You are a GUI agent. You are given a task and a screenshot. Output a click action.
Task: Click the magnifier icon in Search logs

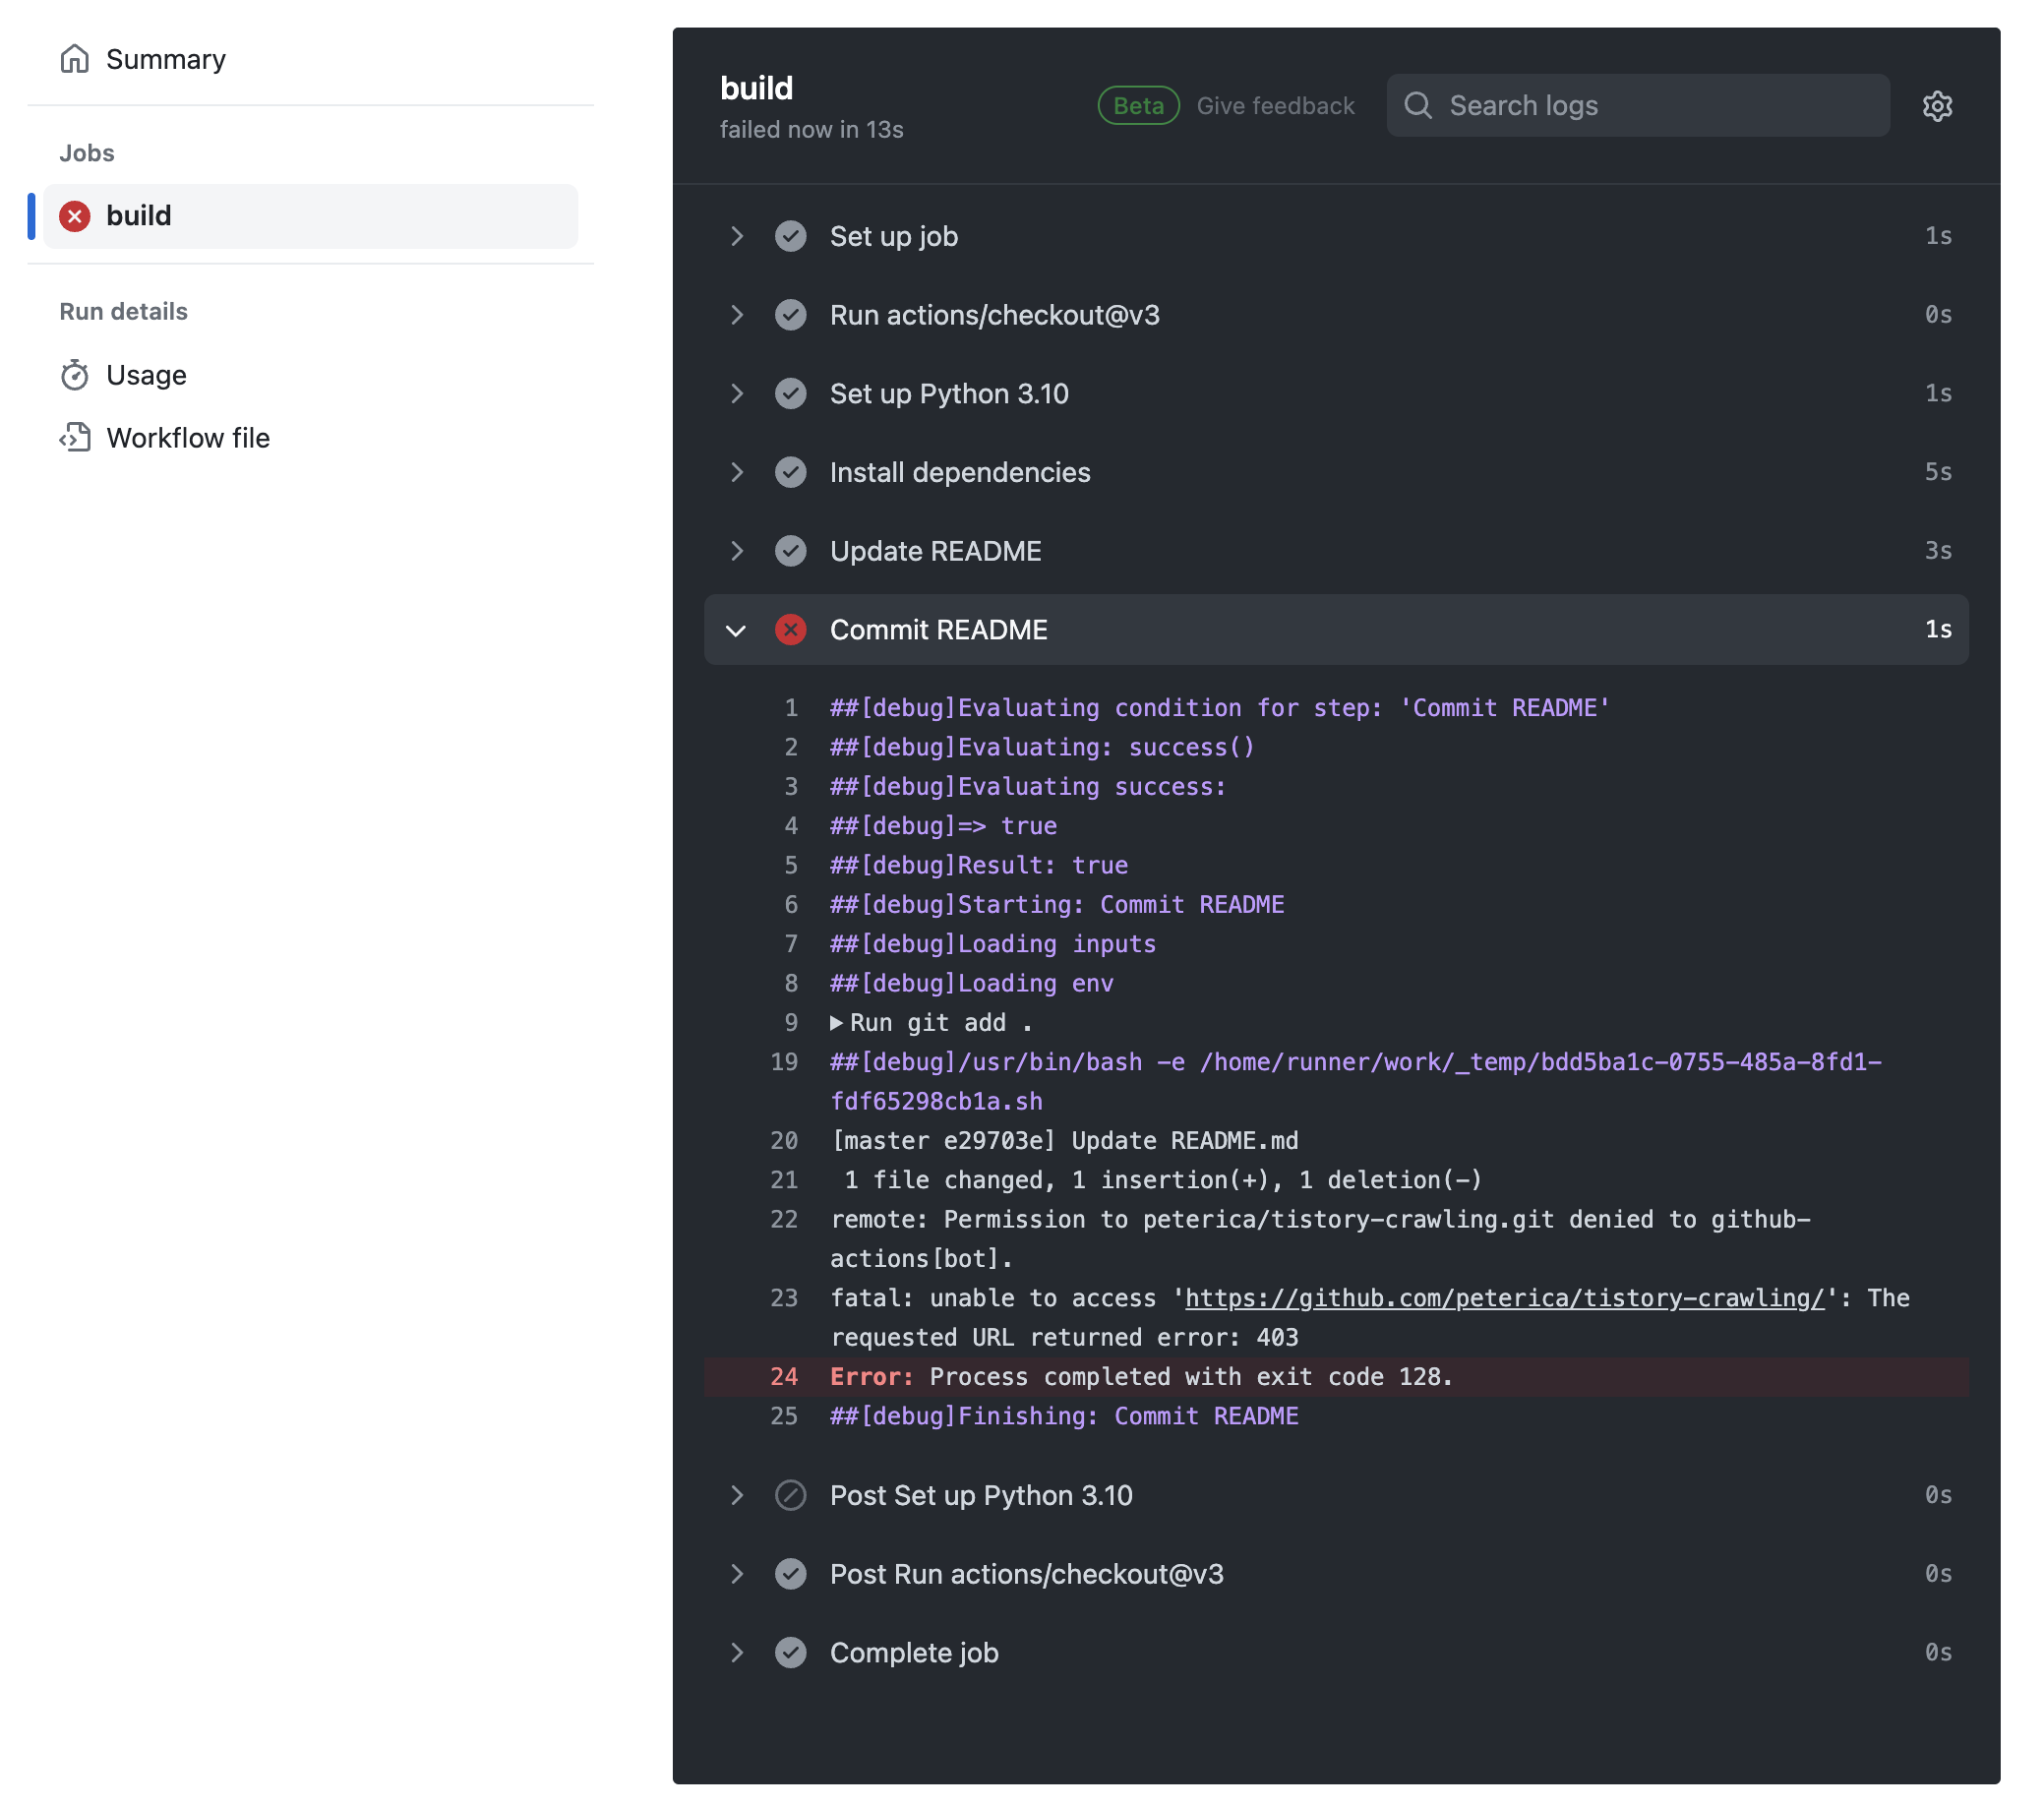coord(1417,106)
